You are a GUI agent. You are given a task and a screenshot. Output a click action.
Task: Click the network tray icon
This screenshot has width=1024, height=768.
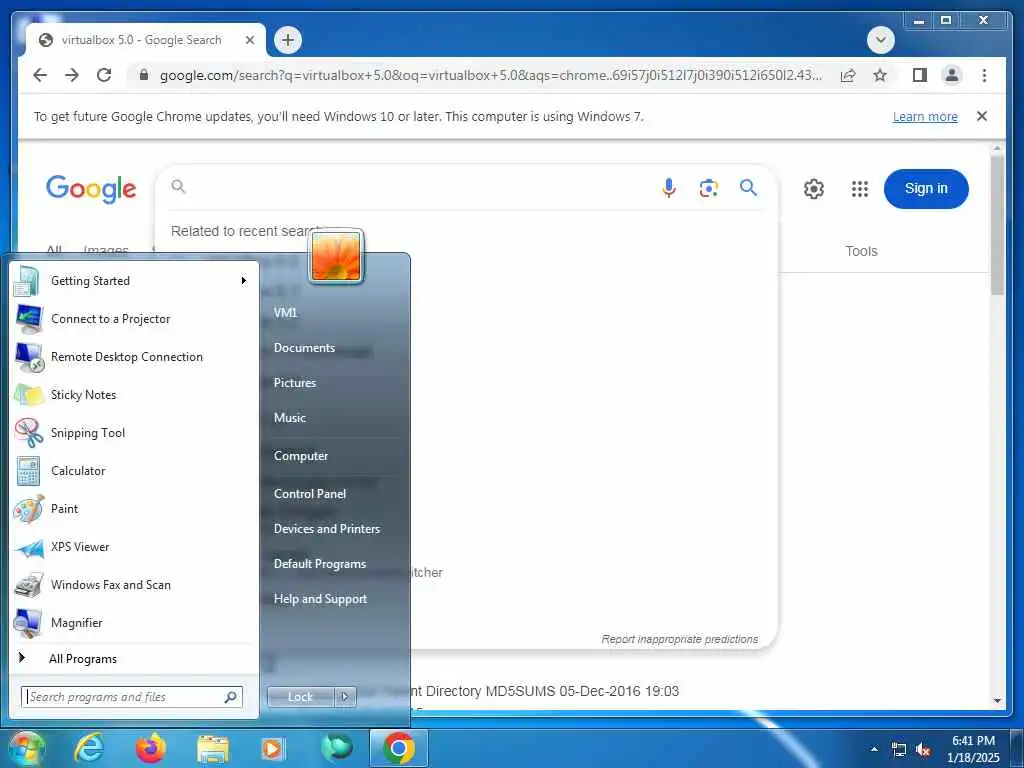click(899, 750)
